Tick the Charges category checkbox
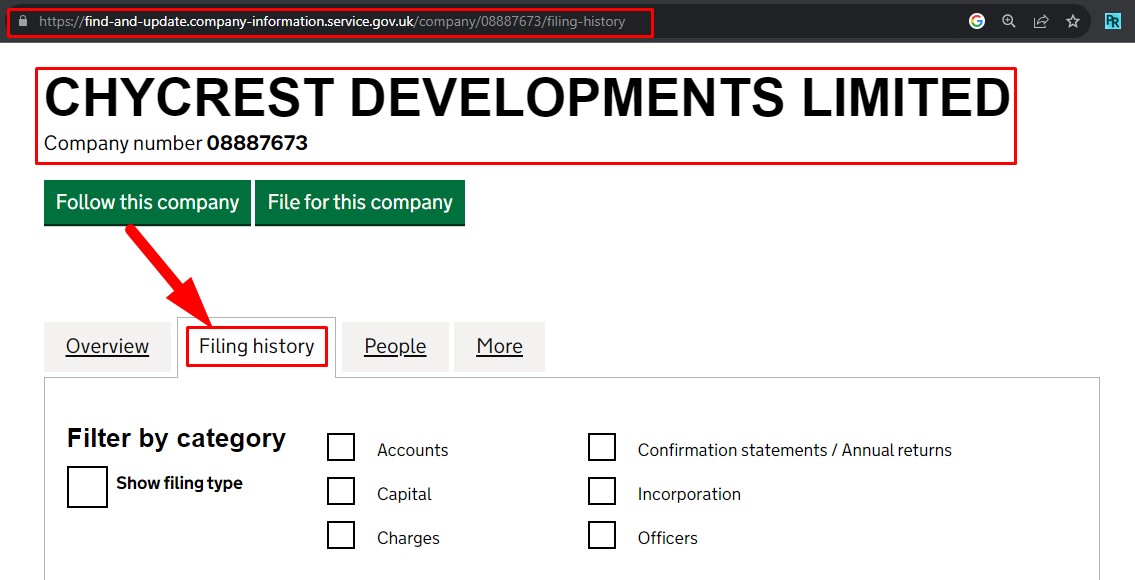 [340, 536]
